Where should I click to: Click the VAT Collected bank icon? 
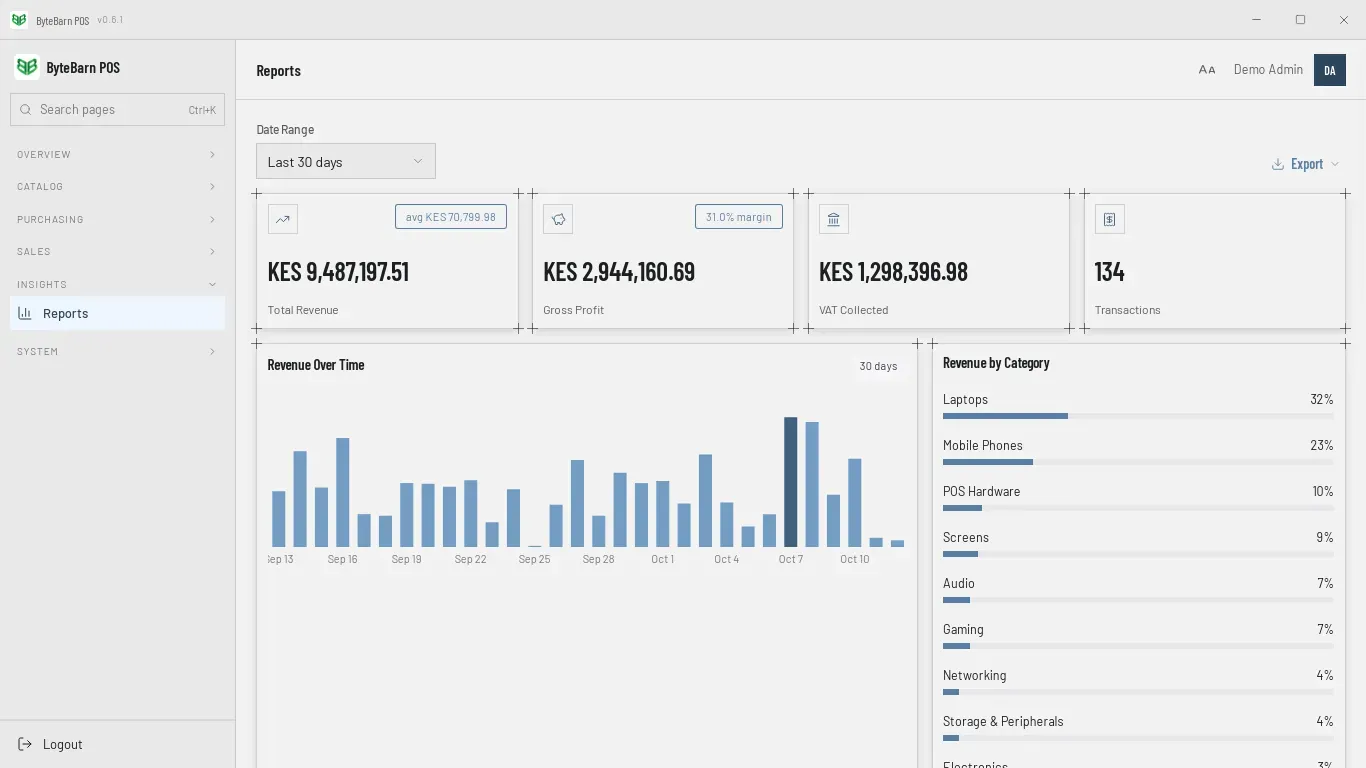coord(834,219)
